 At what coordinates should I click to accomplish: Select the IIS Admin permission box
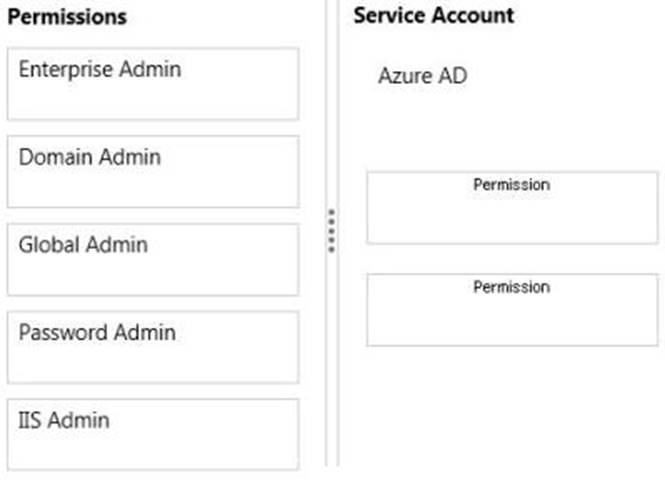(152, 435)
